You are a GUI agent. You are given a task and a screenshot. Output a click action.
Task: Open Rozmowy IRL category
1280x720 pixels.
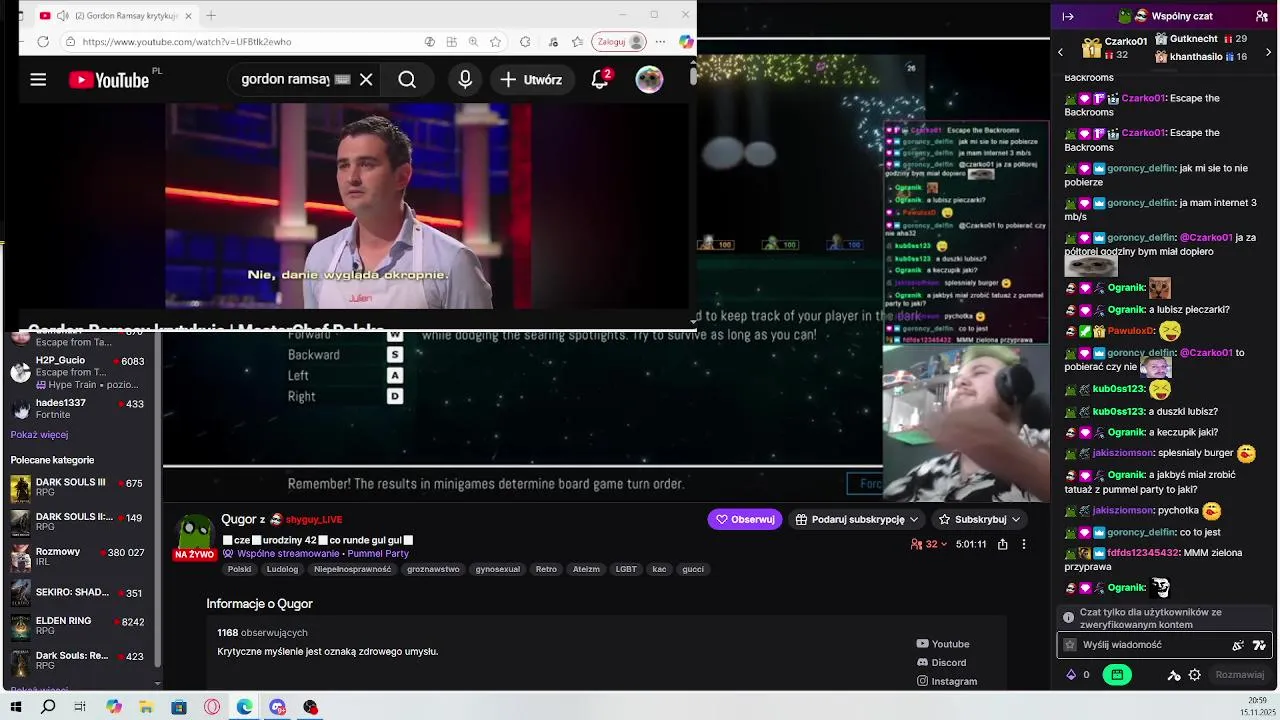(x=78, y=557)
